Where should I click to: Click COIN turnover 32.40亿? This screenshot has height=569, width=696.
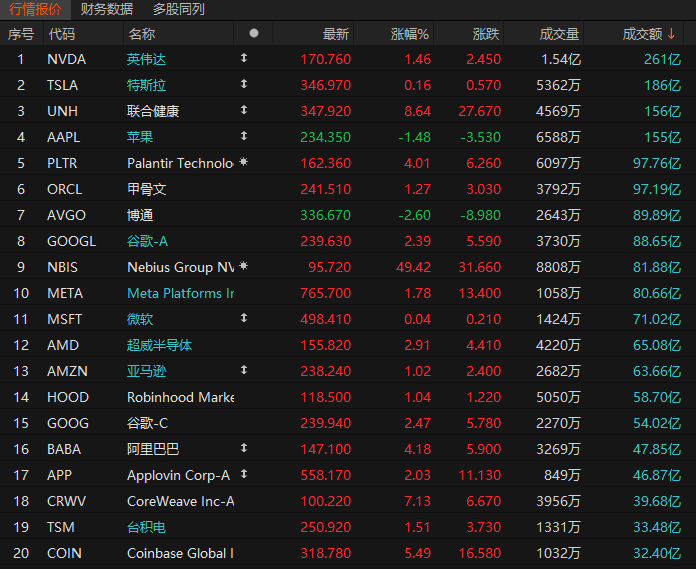657,553
